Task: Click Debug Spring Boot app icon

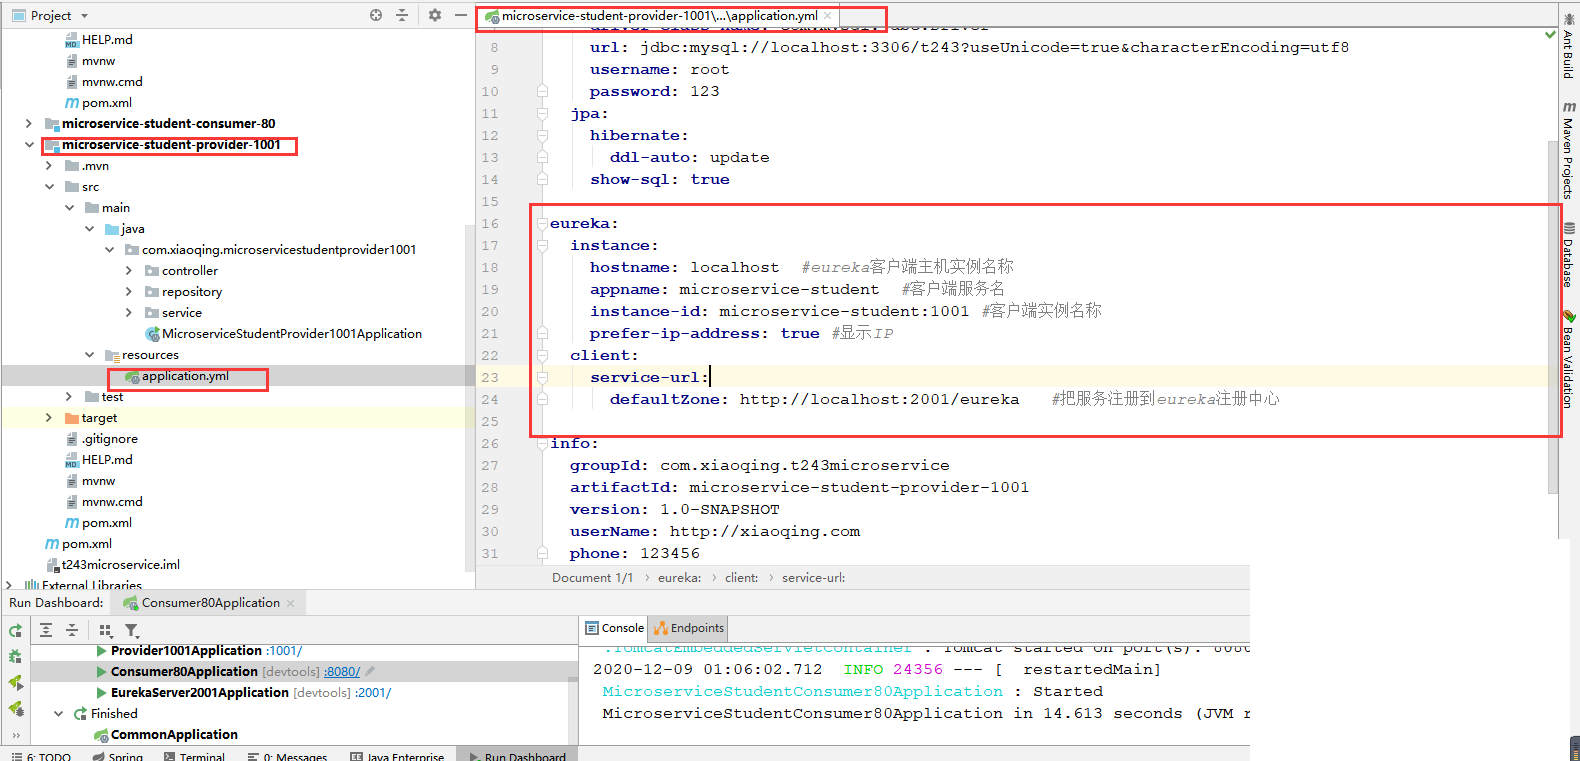Action: pyautogui.click(x=15, y=709)
